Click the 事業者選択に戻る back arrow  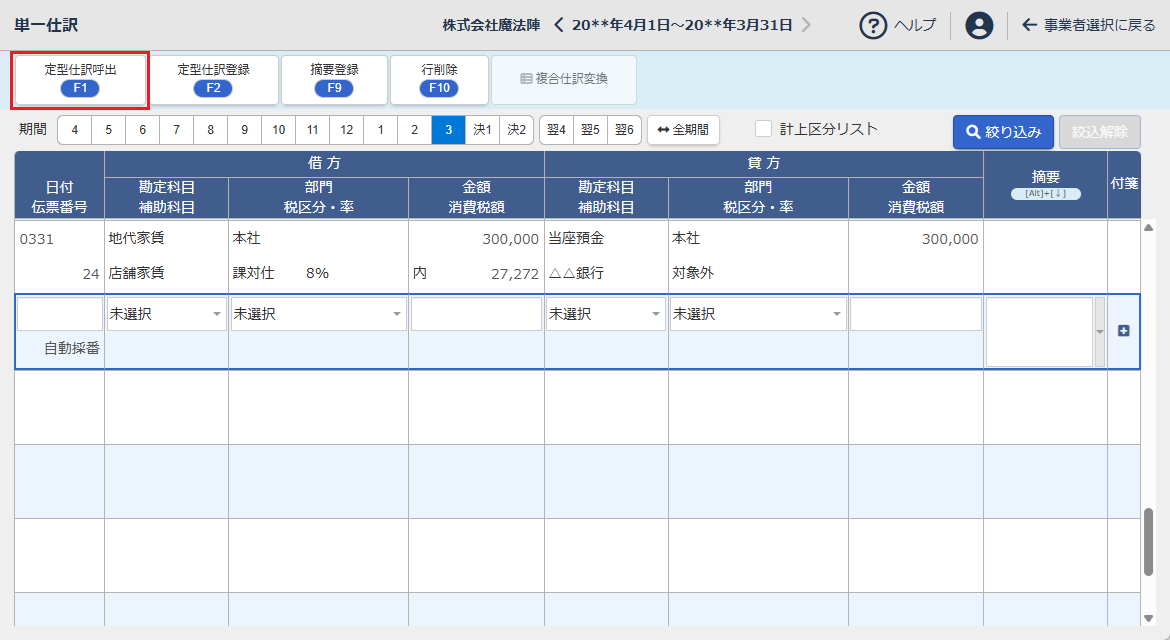(1029, 25)
